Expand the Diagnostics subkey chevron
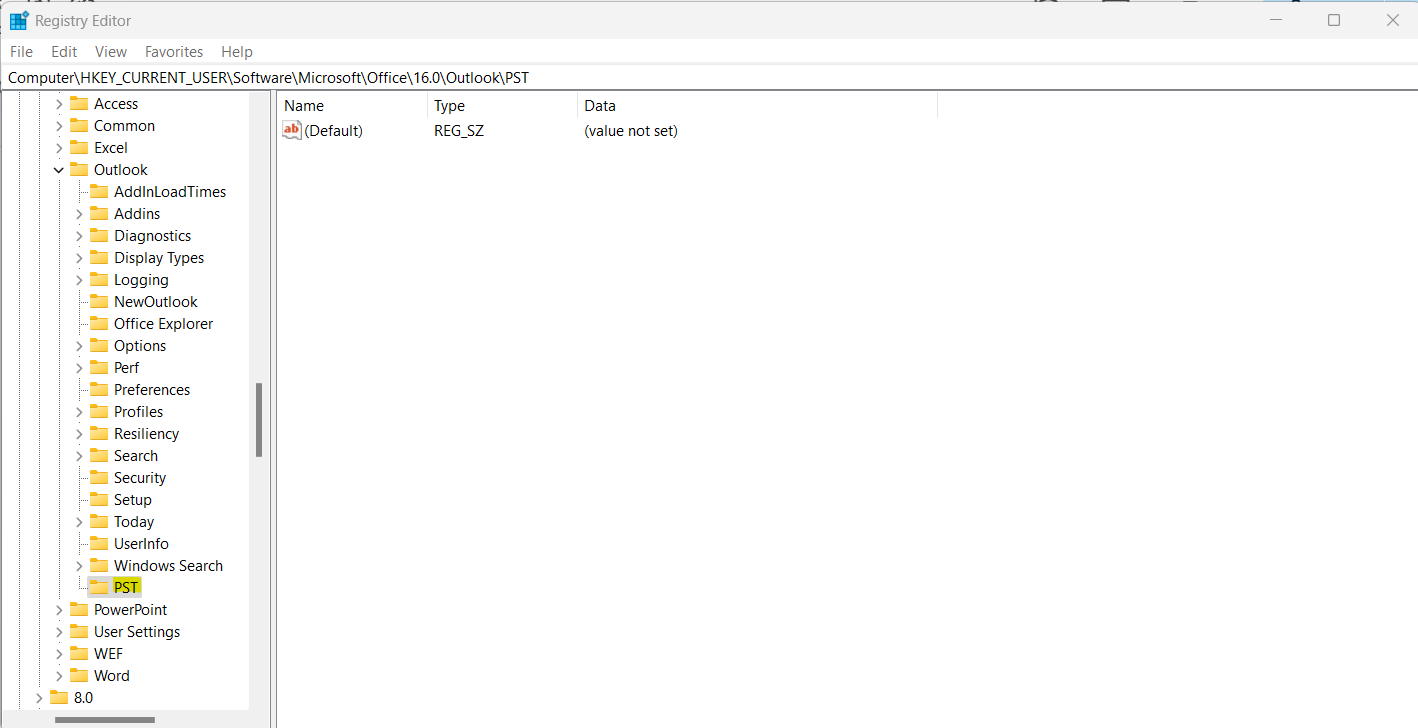Screen dimensions: 1418x728 (x=79, y=236)
